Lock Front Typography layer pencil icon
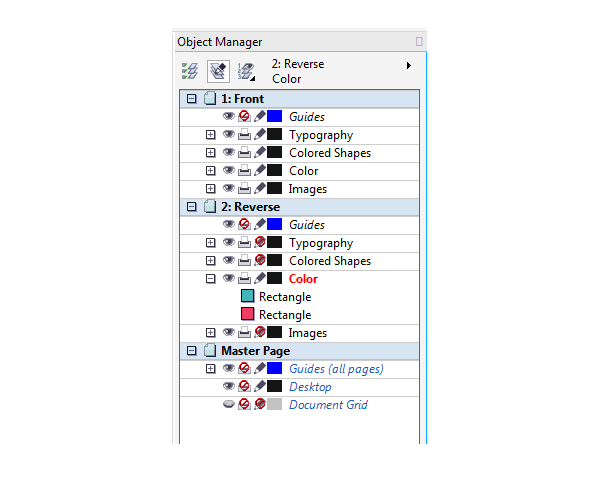The height and width of the screenshot is (478, 600). point(260,134)
